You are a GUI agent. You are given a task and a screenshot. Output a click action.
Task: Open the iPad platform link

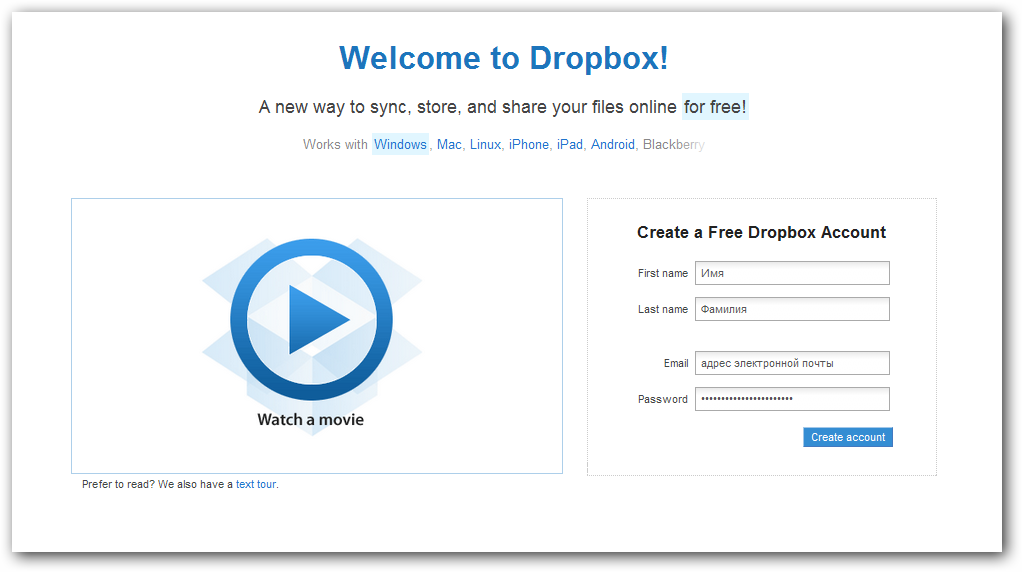570,144
